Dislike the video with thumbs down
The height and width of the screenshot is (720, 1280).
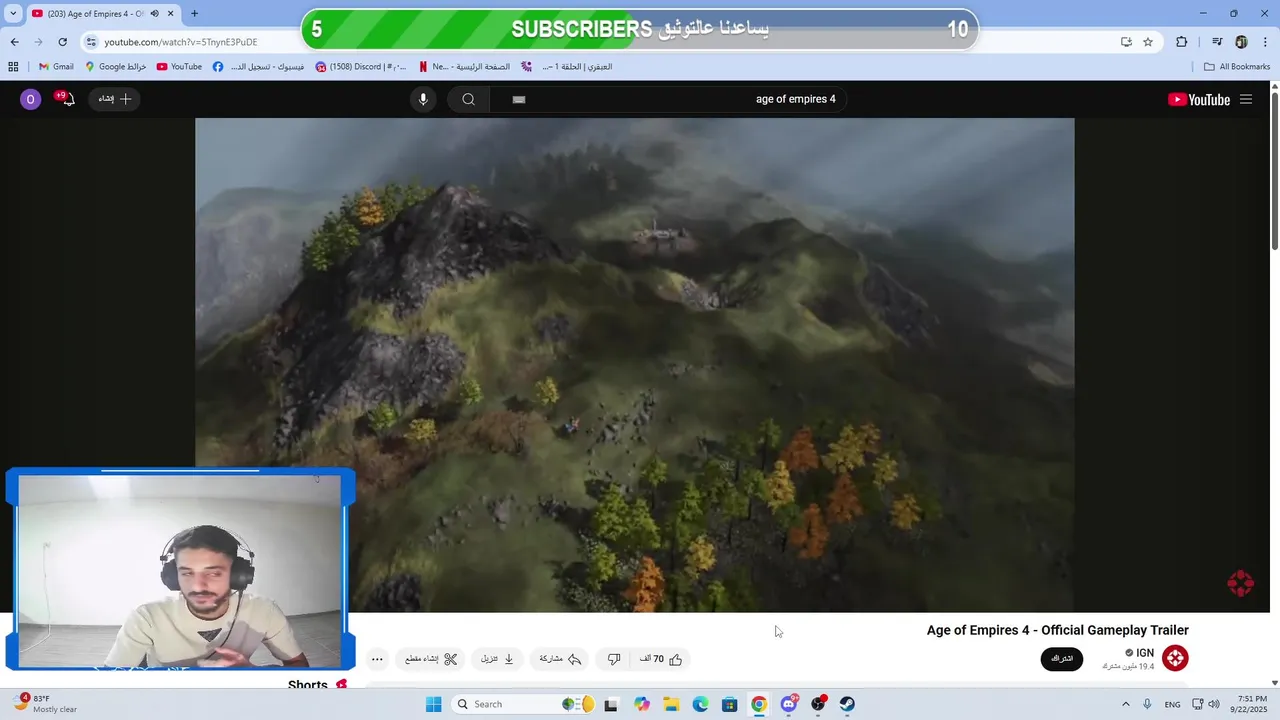coord(614,659)
